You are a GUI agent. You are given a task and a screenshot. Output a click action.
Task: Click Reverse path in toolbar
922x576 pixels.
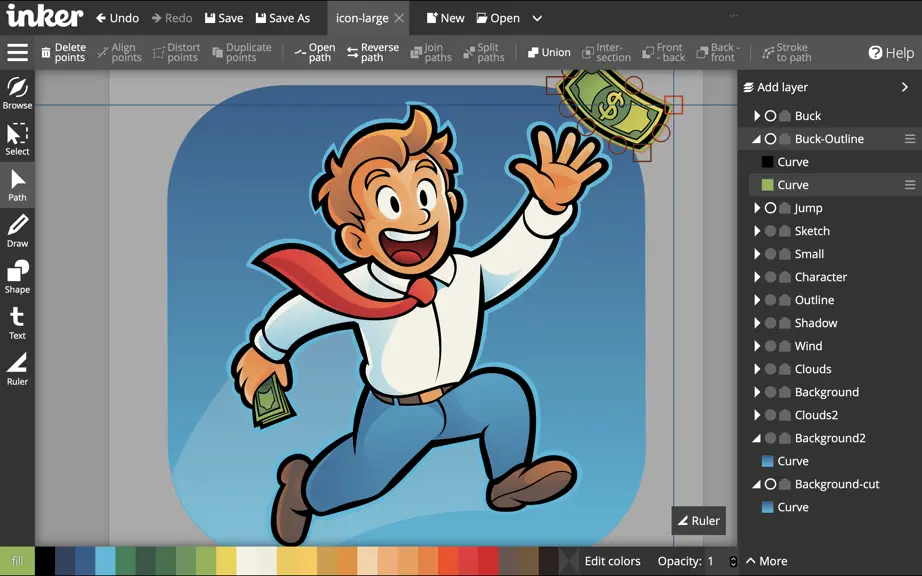tap(373, 52)
